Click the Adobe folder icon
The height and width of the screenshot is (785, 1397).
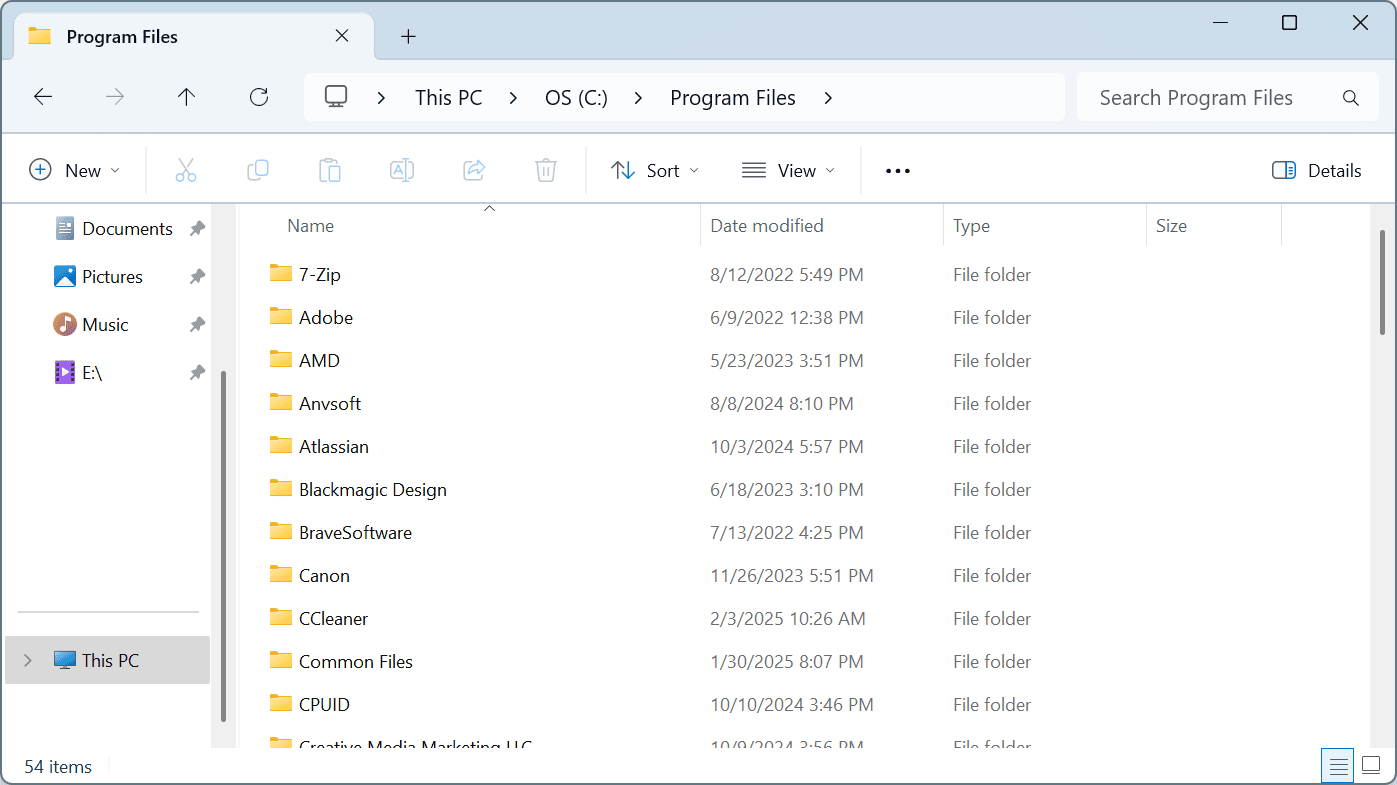tap(280, 316)
